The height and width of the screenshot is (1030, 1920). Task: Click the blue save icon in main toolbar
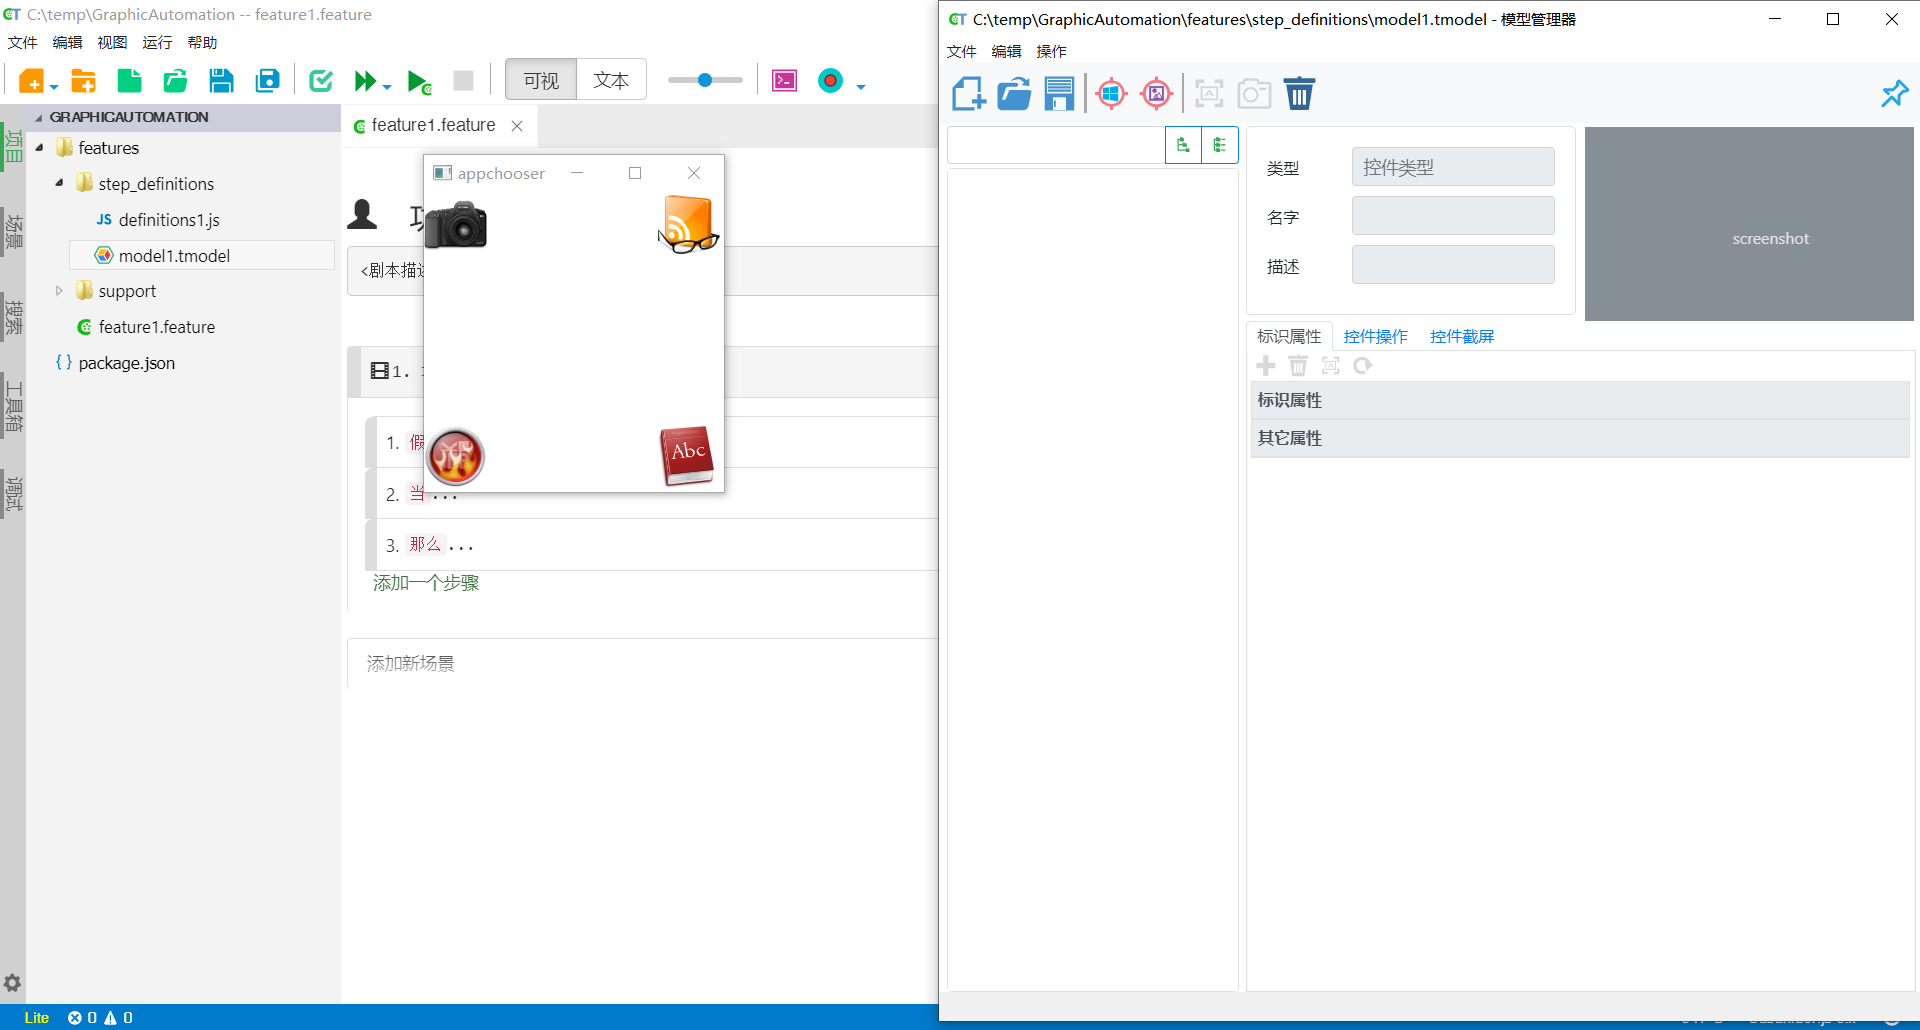221,81
